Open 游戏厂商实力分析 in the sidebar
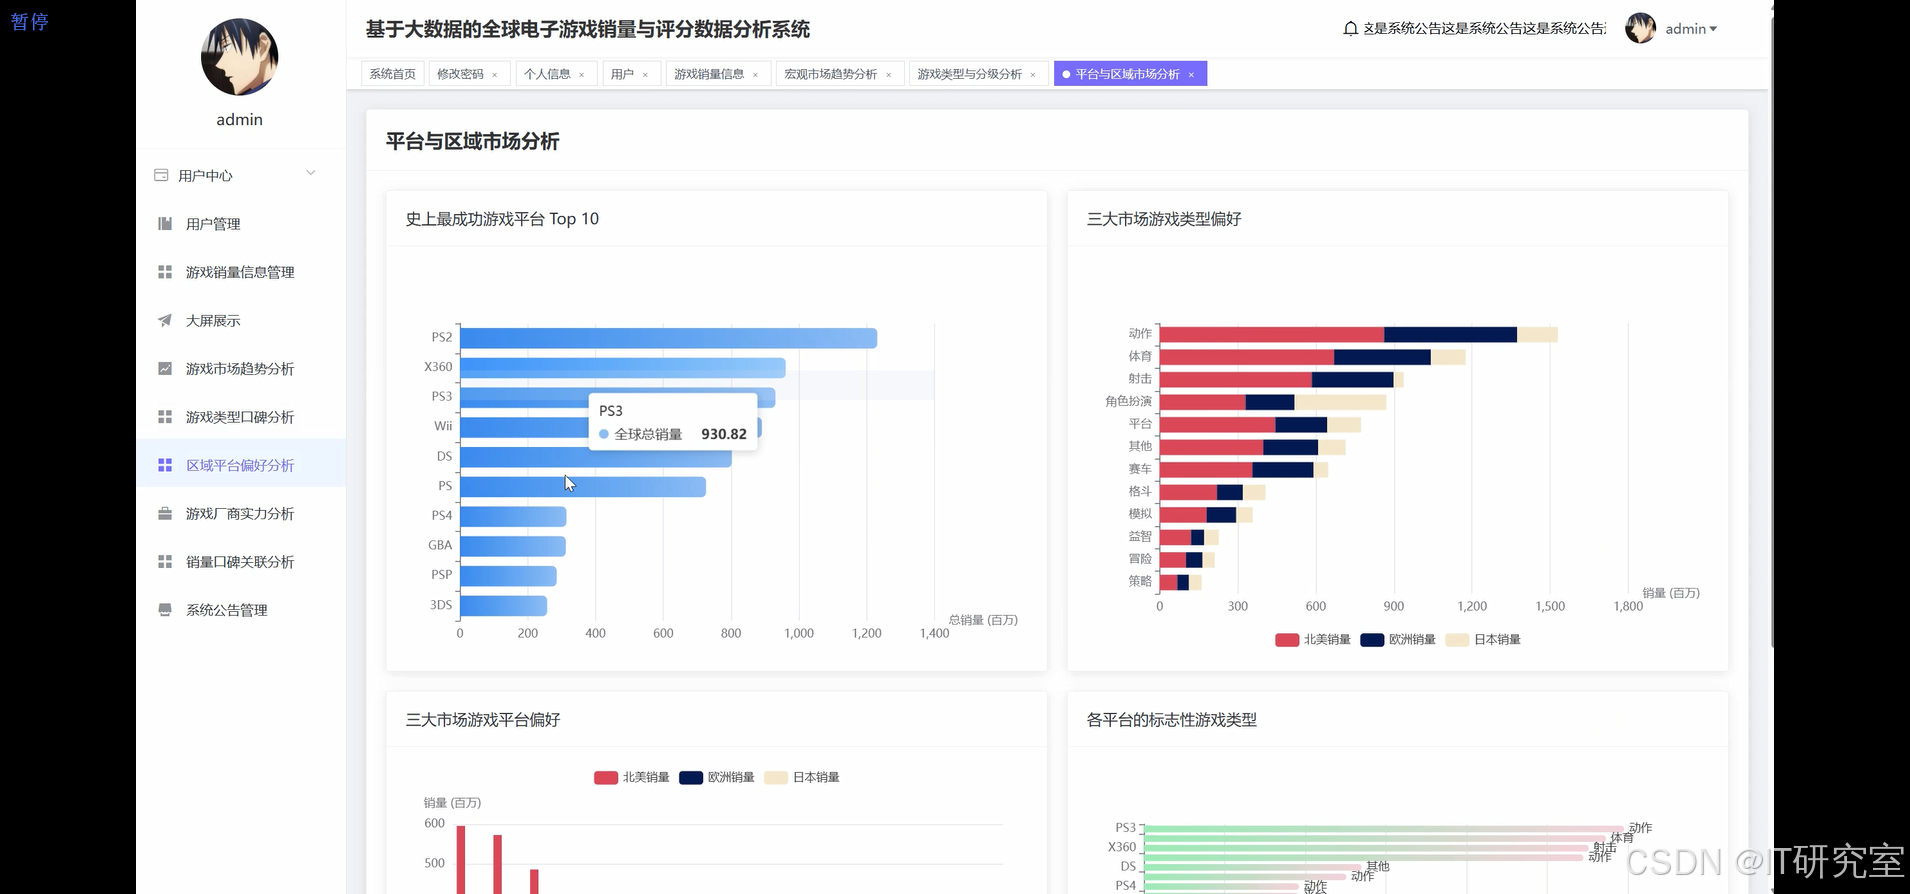The height and width of the screenshot is (894, 1910). tap(240, 514)
